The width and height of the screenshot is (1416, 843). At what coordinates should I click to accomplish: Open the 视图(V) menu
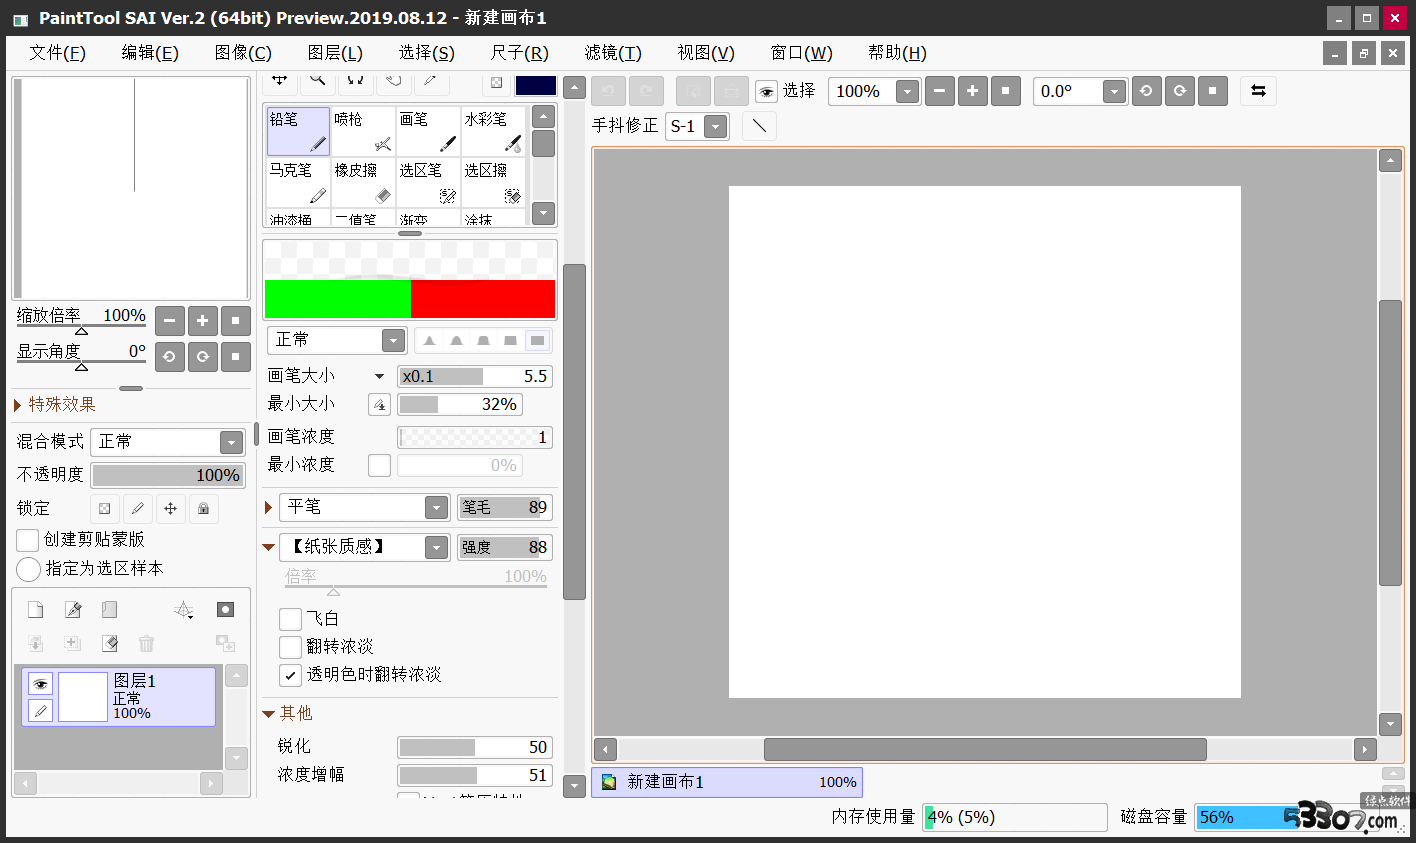706,53
